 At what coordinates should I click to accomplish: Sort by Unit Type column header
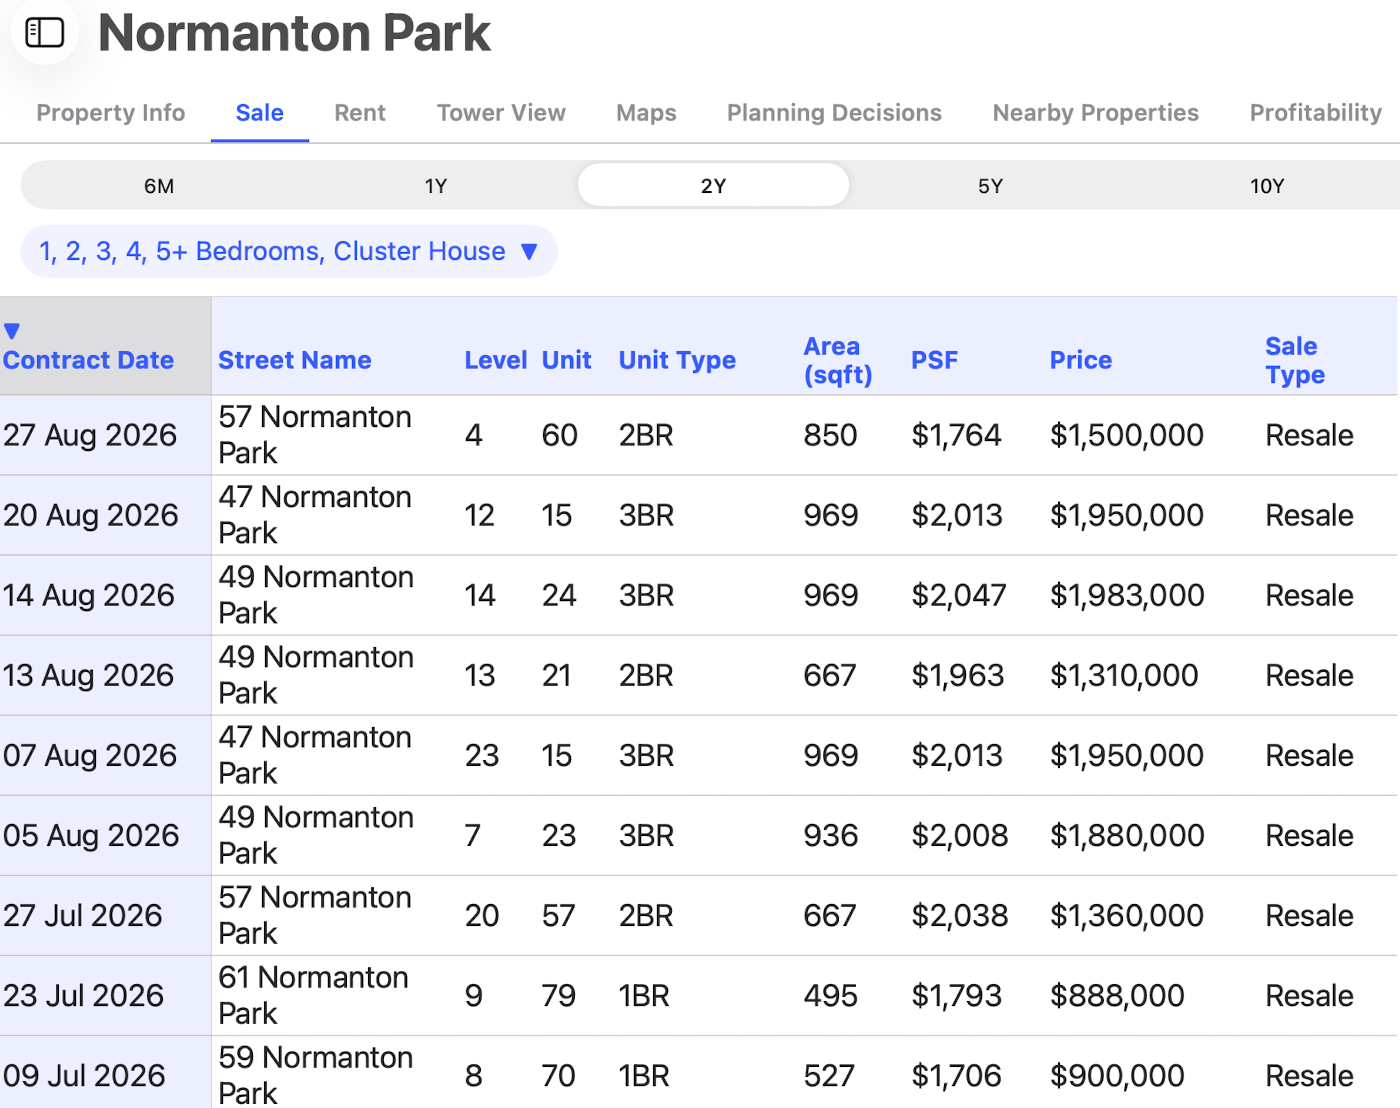point(677,360)
